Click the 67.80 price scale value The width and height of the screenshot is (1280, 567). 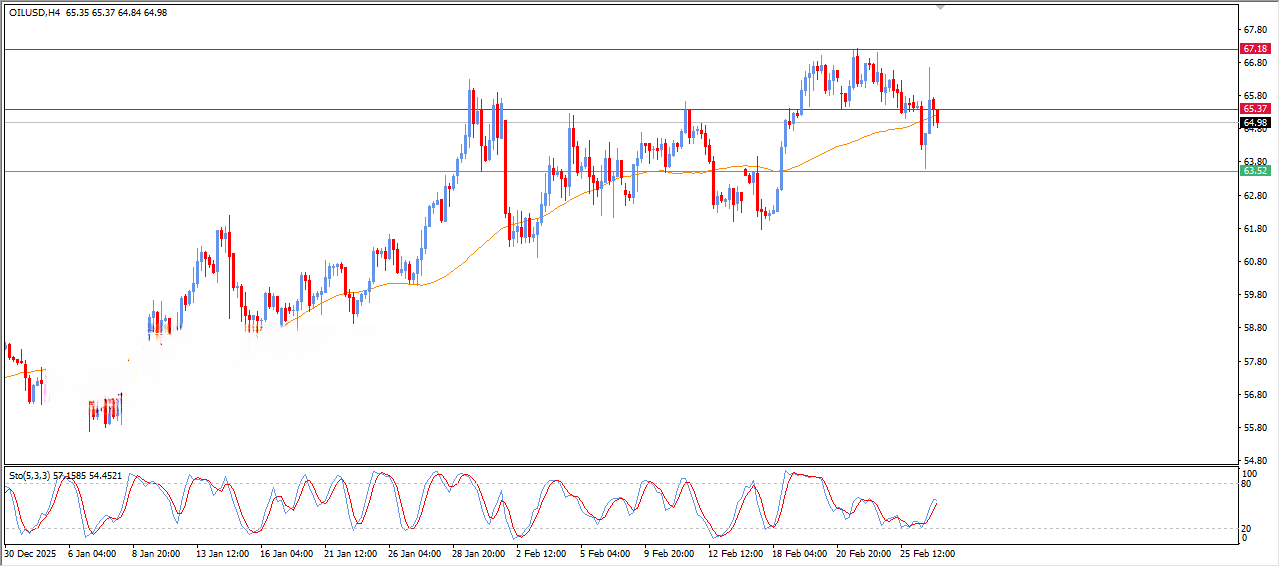[1252, 29]
